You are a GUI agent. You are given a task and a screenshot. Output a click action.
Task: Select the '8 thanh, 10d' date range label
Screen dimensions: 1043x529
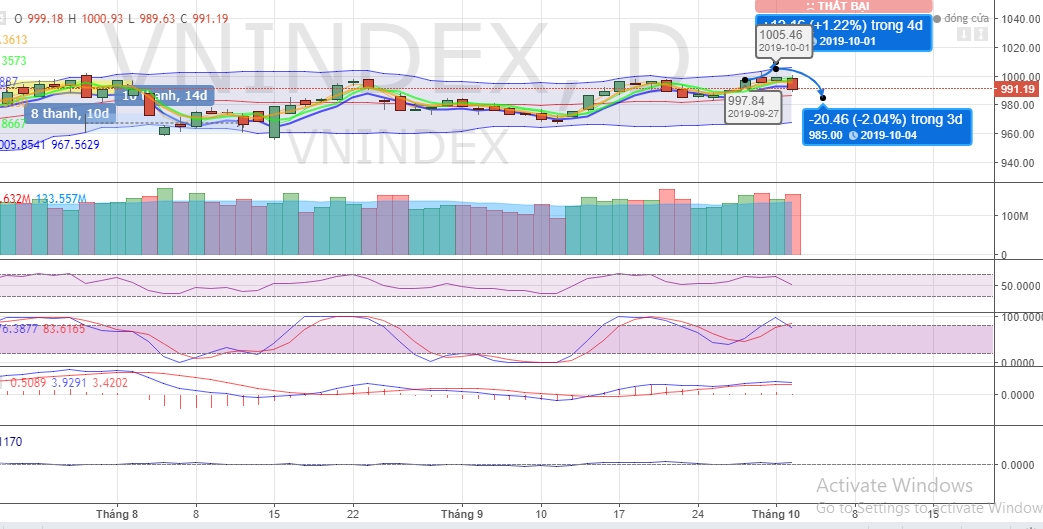tap(70, 113)
